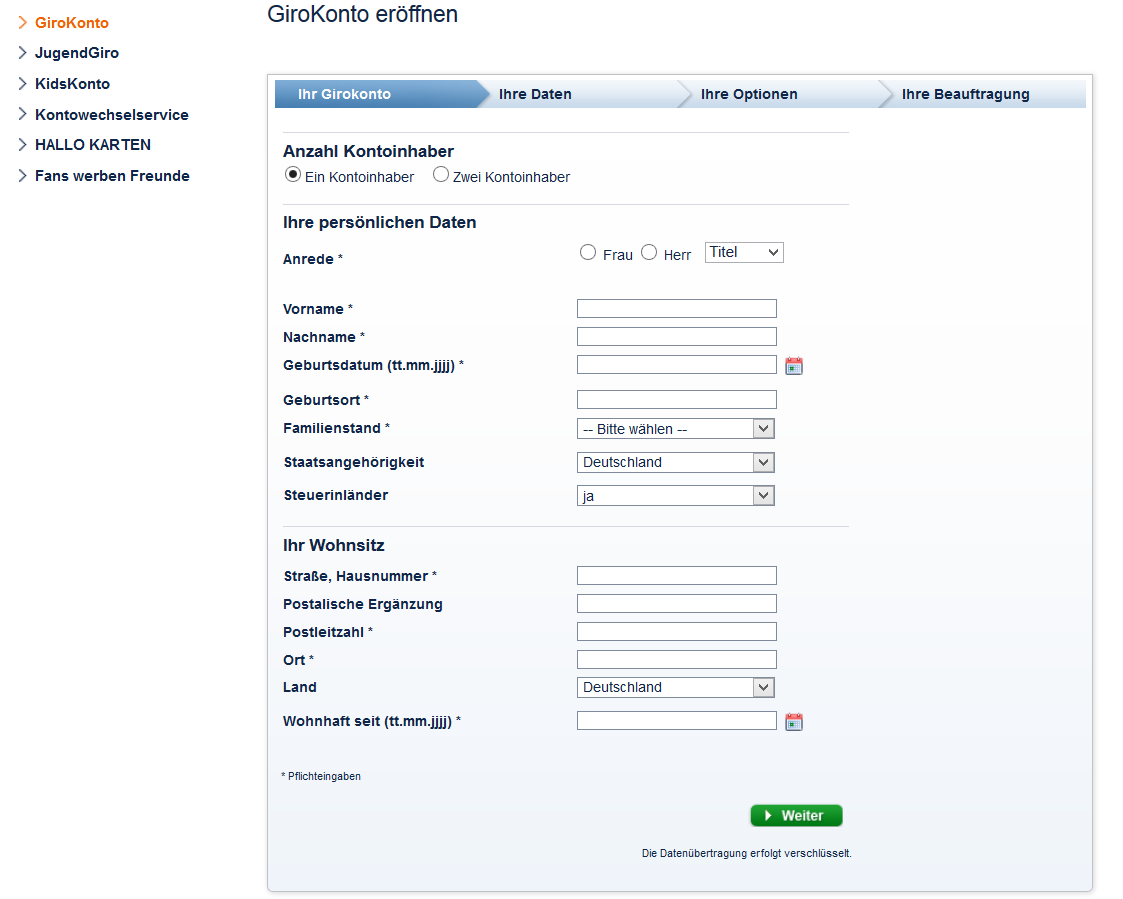Focus the Wohnhaft seit input field
The image size is (1123, 899).
(677, 721)
